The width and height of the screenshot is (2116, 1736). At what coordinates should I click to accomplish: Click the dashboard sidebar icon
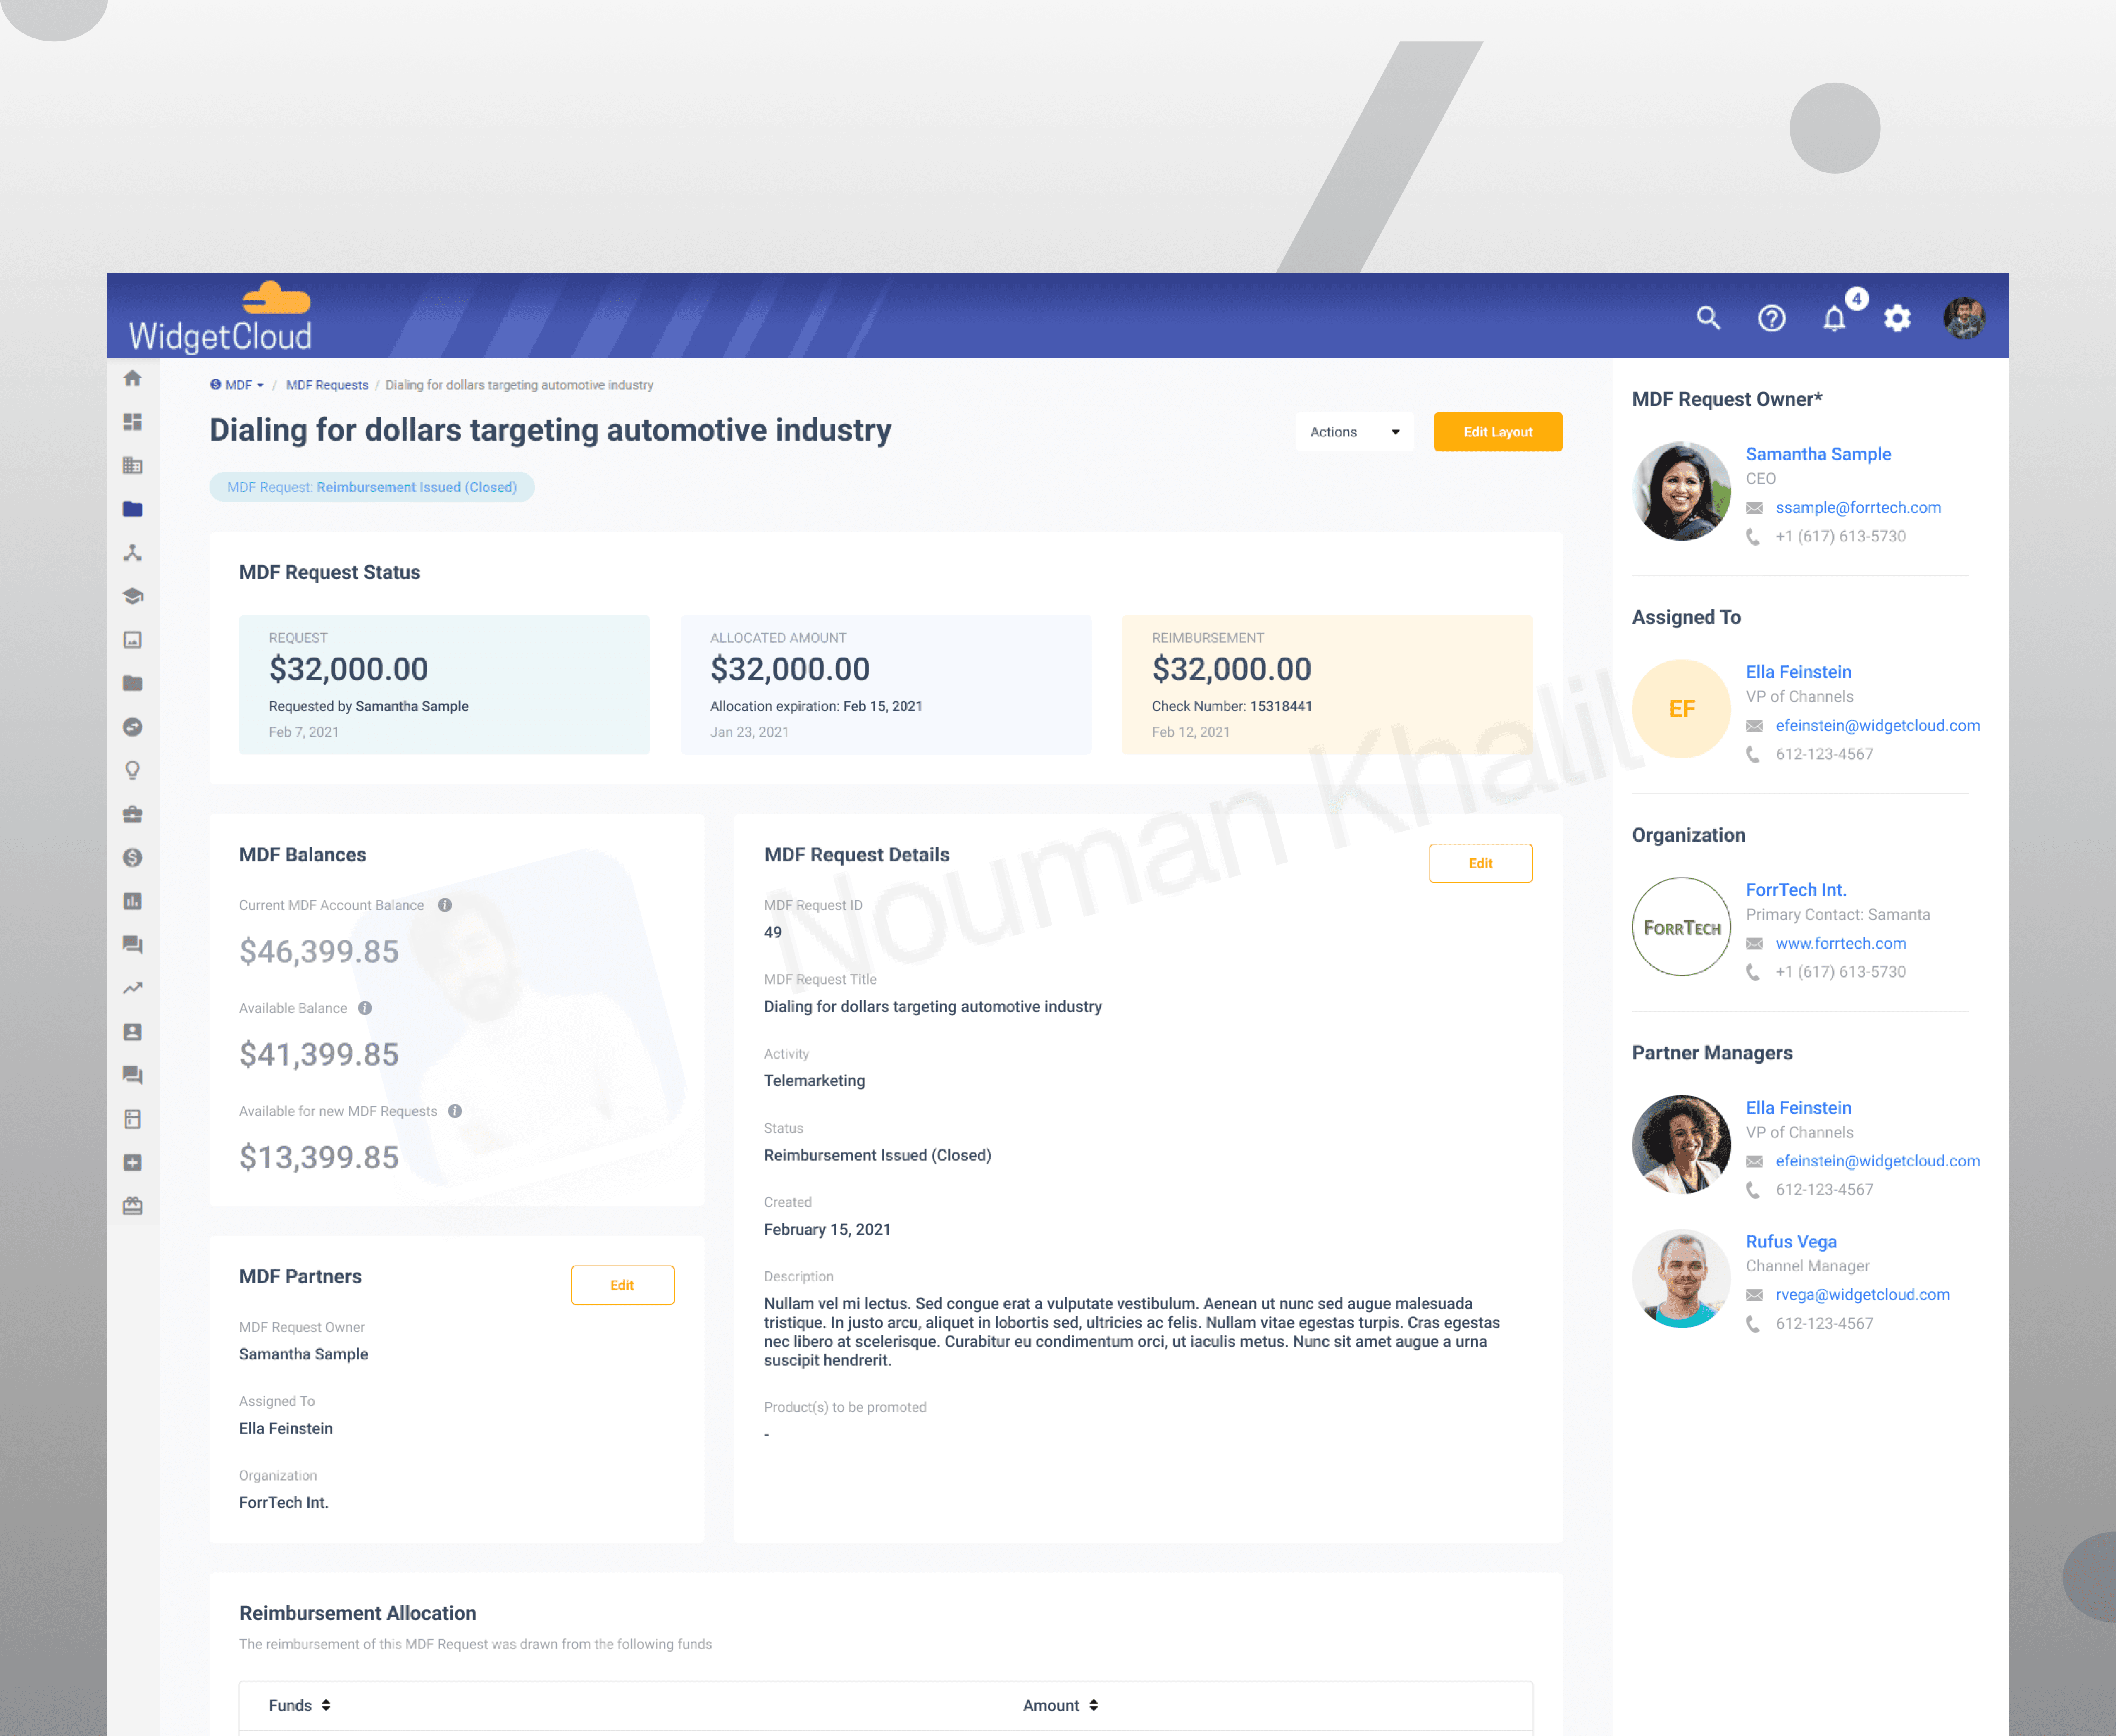coord(132,422)
